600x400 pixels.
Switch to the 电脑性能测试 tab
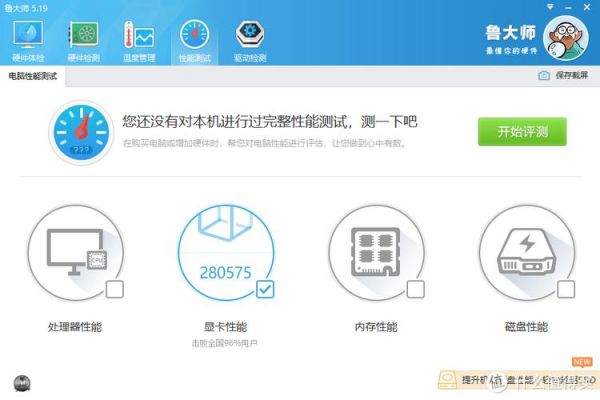click(x=33, y=76)
